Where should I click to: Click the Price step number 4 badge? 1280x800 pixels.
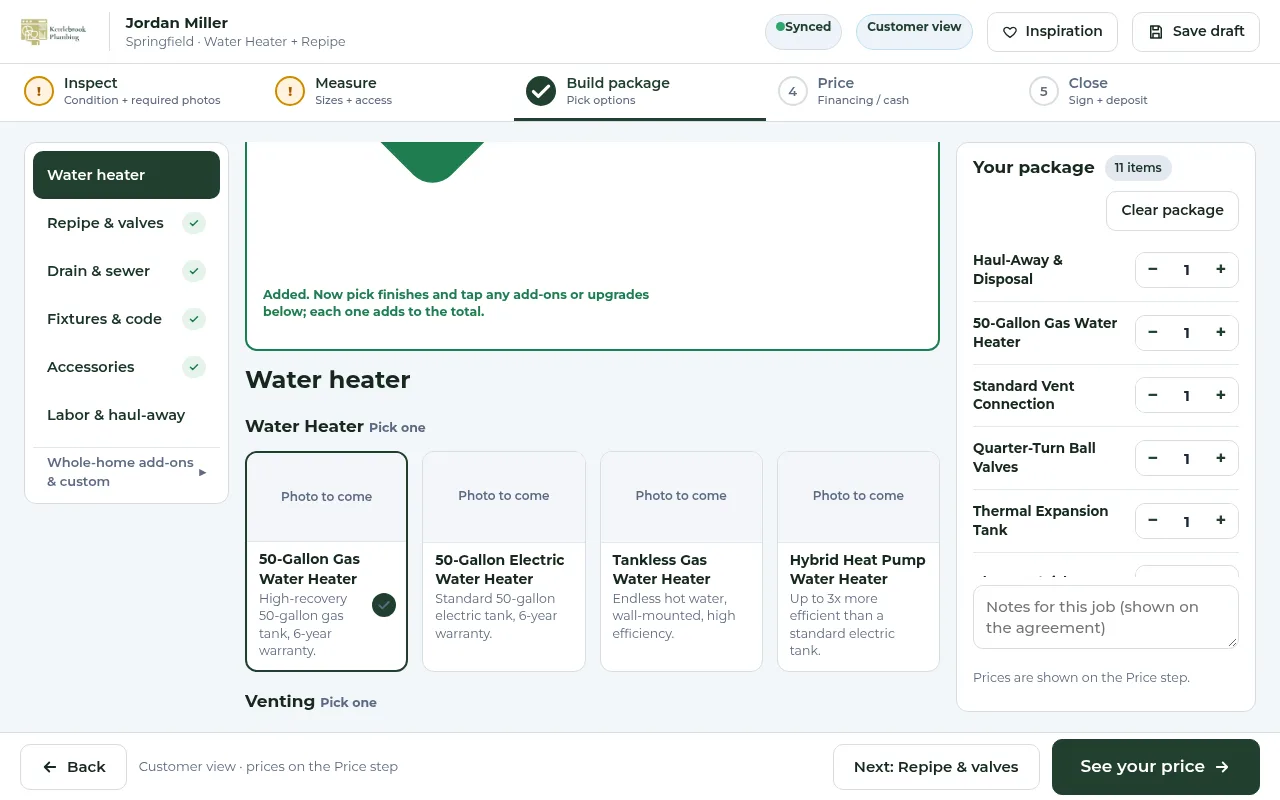793,91
